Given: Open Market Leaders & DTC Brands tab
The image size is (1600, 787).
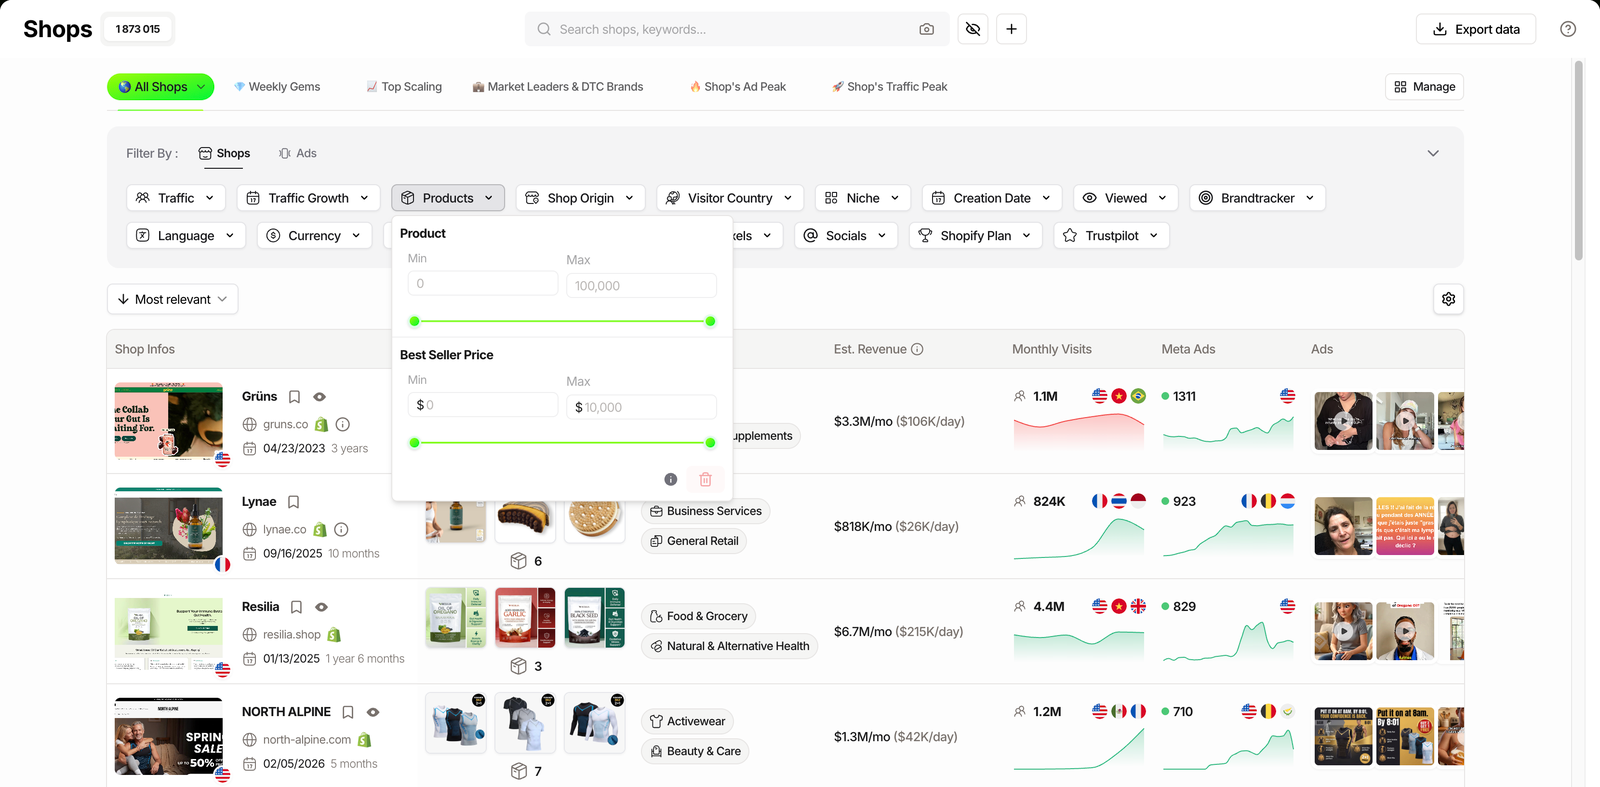Looking at the screenshot, I should [558, 87].
